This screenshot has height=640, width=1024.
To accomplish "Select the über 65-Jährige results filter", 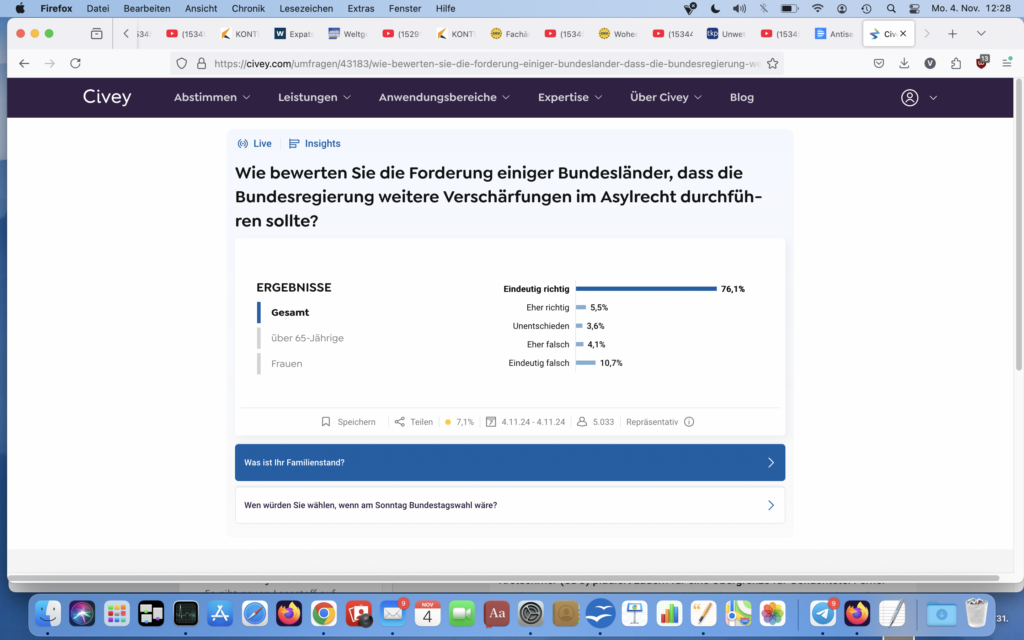I will coord(307,338).
